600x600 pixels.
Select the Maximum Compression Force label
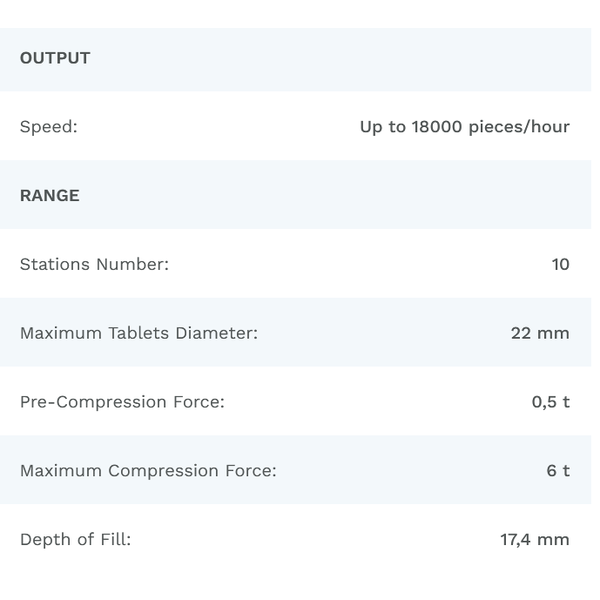[x=148, y=471]
